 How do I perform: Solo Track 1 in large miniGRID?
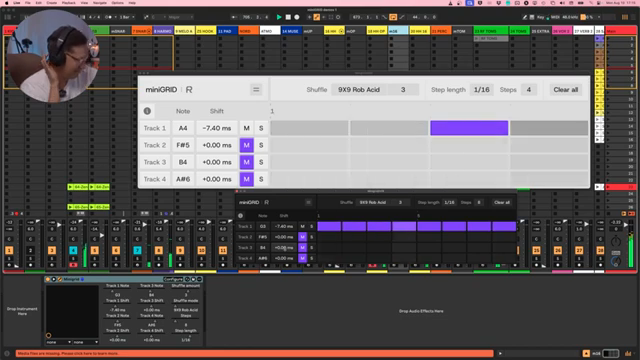(261, 128)
